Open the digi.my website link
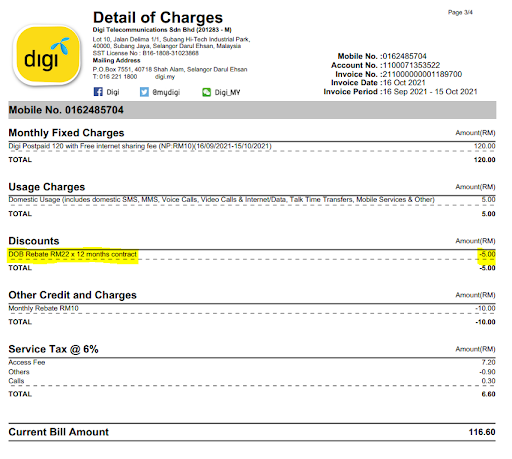 click(165, 77)
